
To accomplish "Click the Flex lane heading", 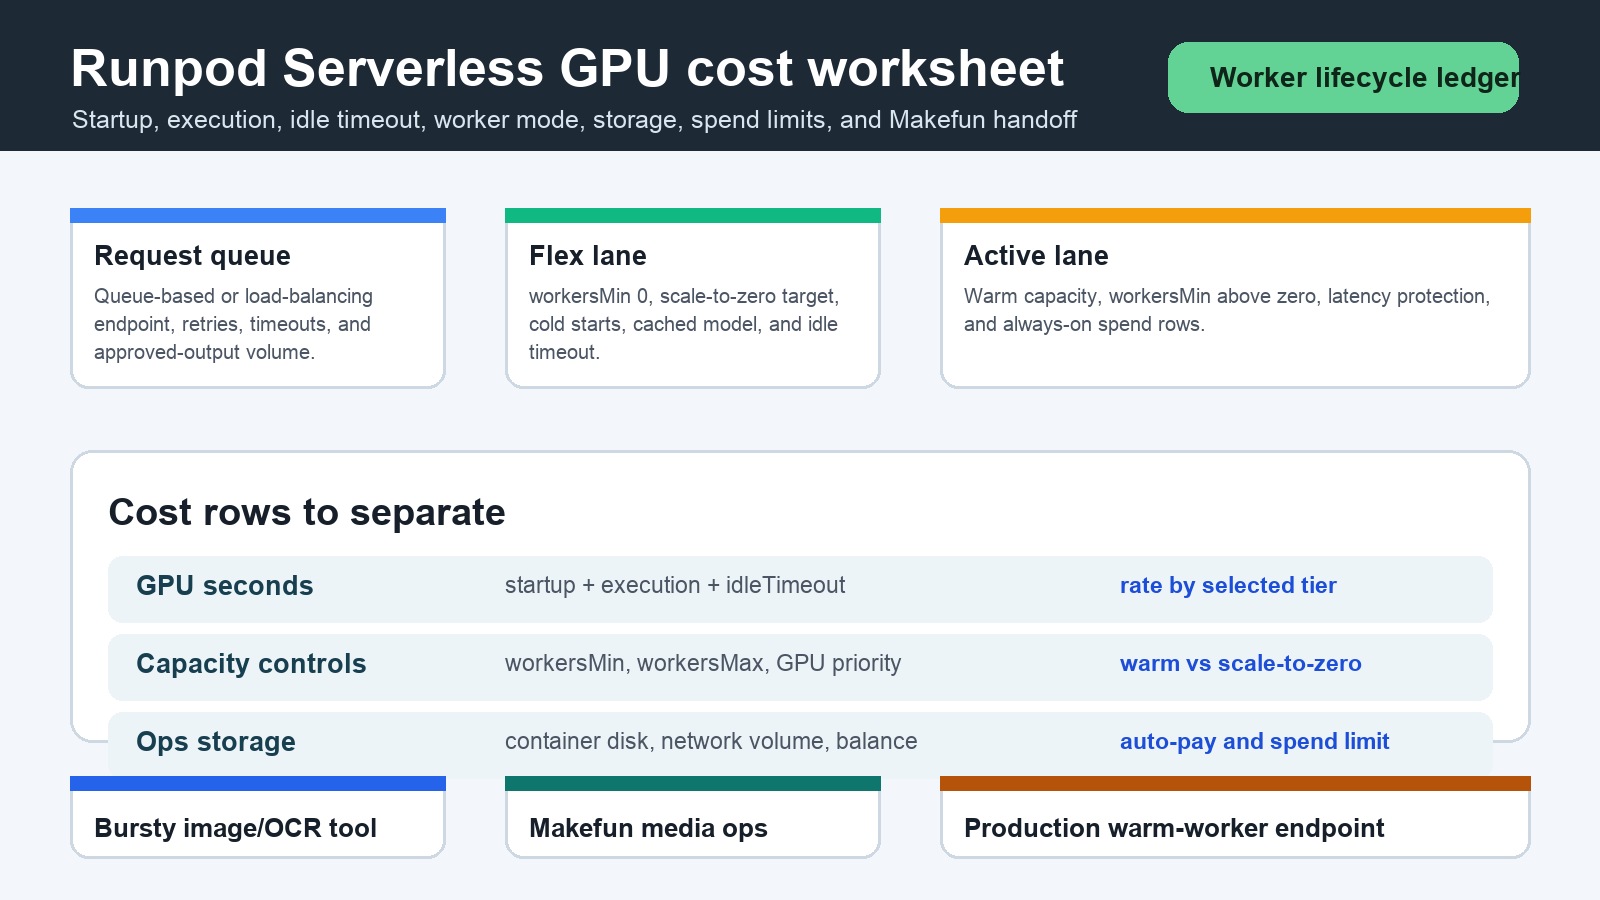I will pyautogui.click(x=588, y=256).
